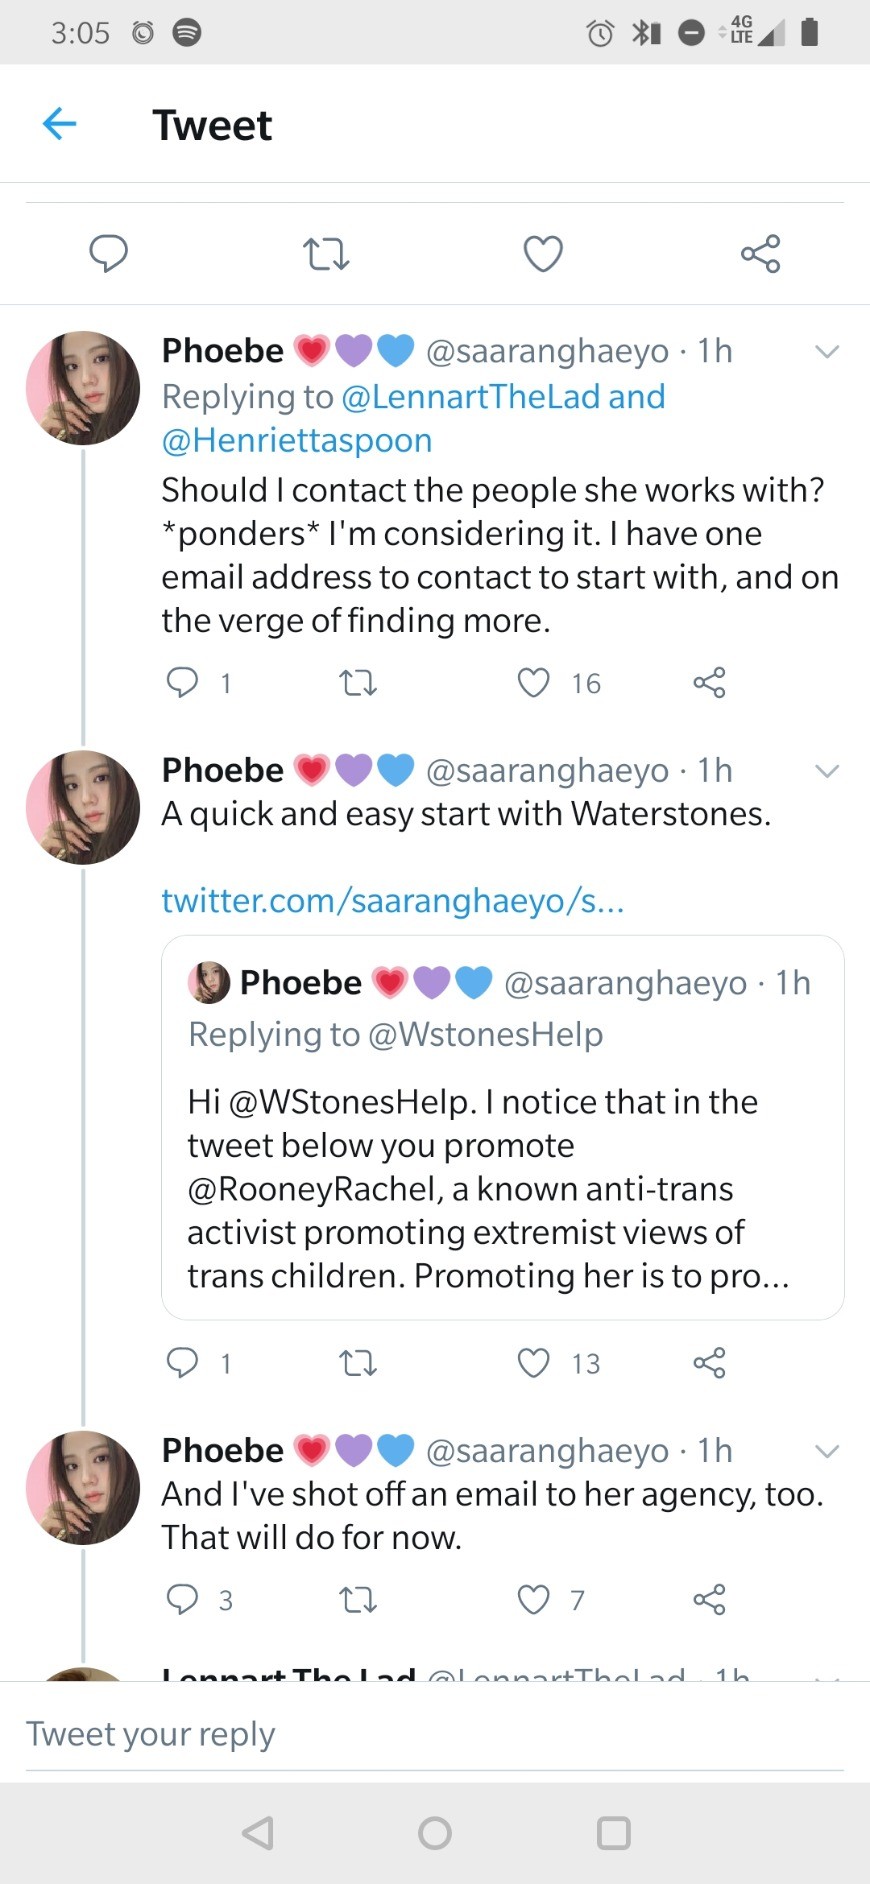Go back using the blue arrow
The width and height of the screenshot is (870, 1884).
[x=60, y=124]
